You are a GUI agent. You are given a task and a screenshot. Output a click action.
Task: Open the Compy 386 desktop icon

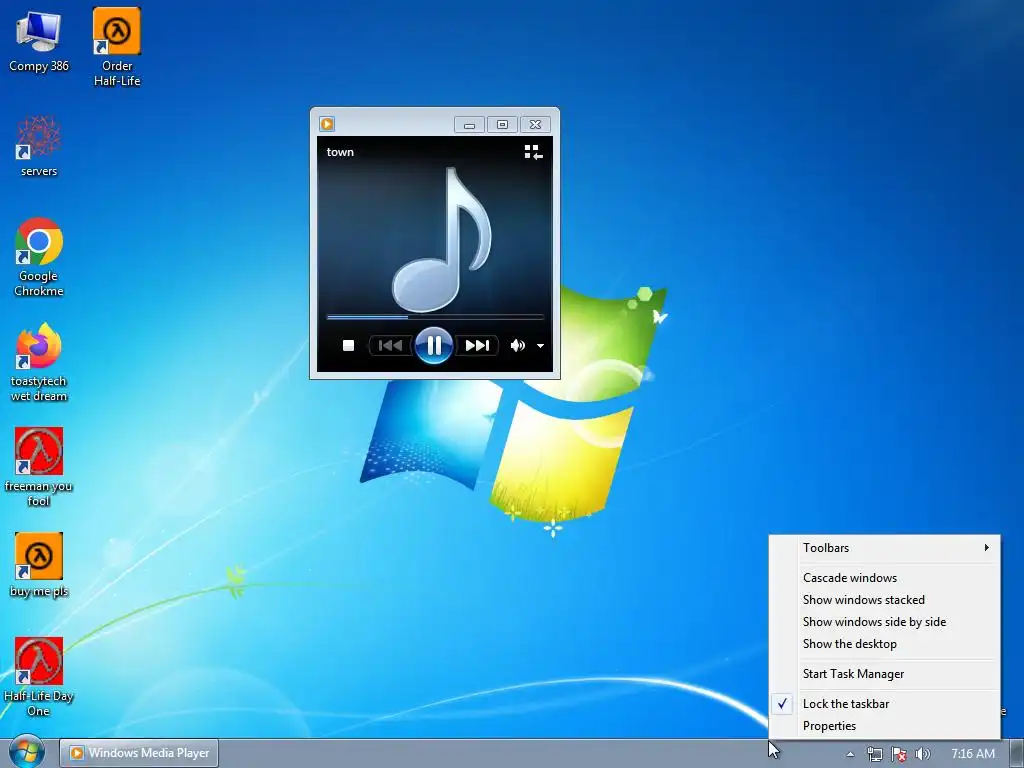pyautogui.click(x=39, y=42)
